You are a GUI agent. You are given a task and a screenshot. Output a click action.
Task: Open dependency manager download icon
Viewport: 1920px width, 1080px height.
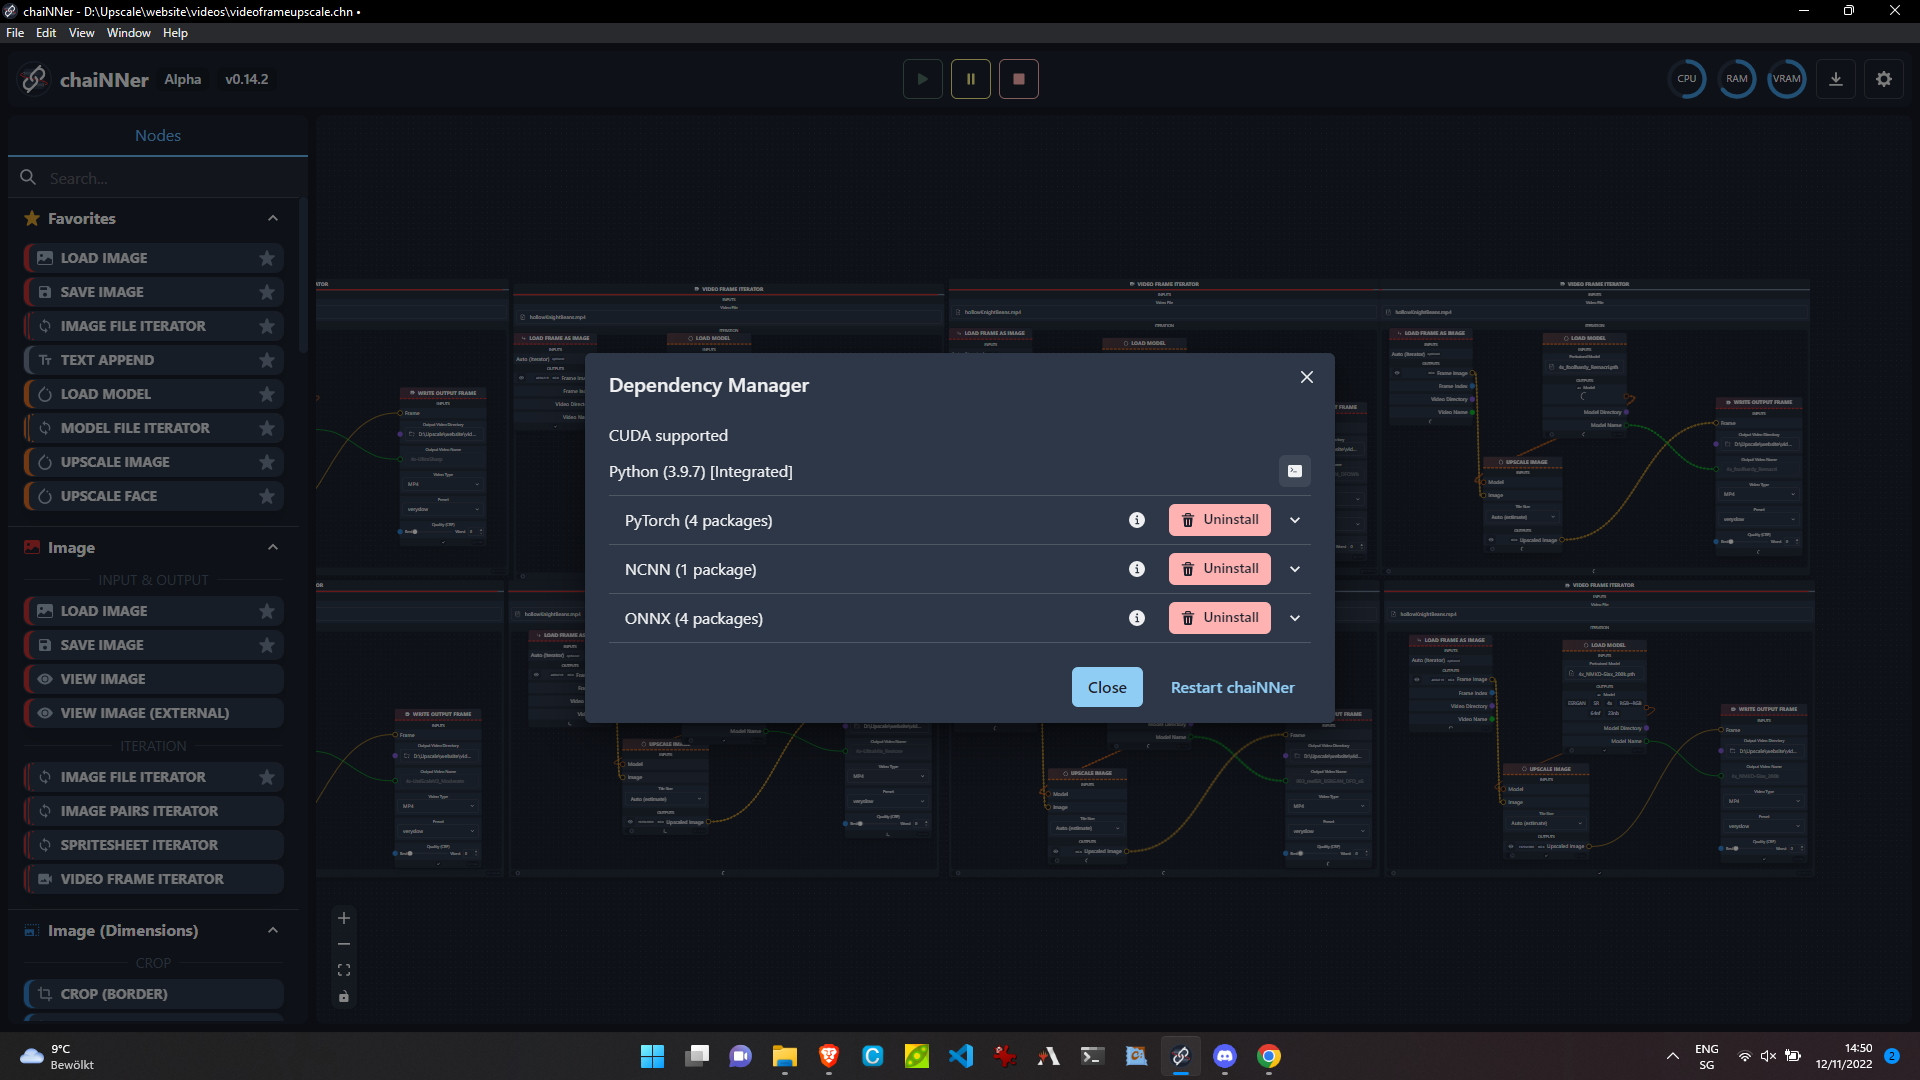coord(1836,79)
